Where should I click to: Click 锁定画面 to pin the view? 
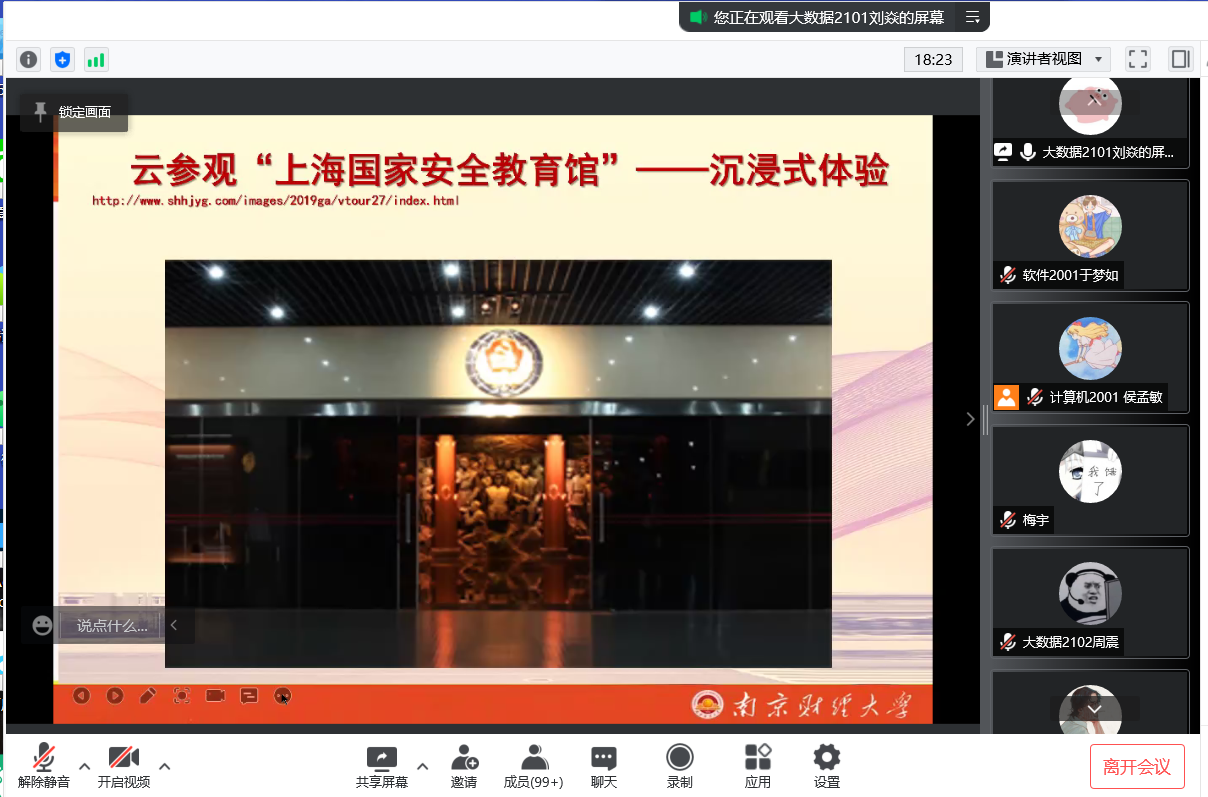coord(74,112)
